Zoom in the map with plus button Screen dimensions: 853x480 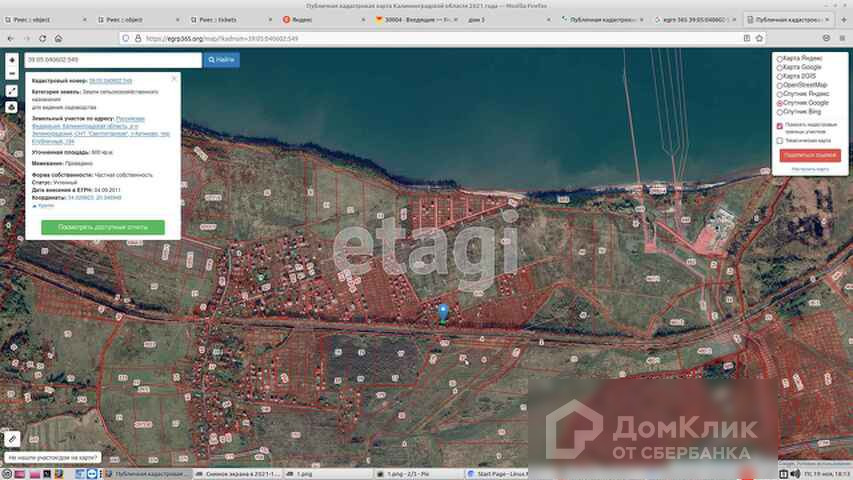coord(11,60)
